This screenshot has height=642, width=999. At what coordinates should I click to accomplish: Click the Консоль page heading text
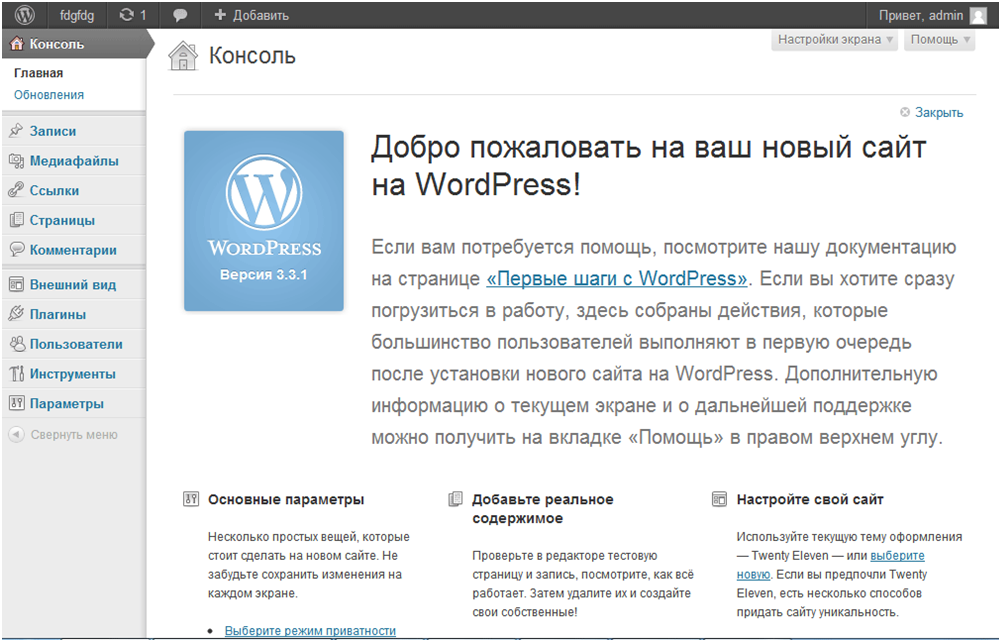pyautogui.click(x=252, y=55)
